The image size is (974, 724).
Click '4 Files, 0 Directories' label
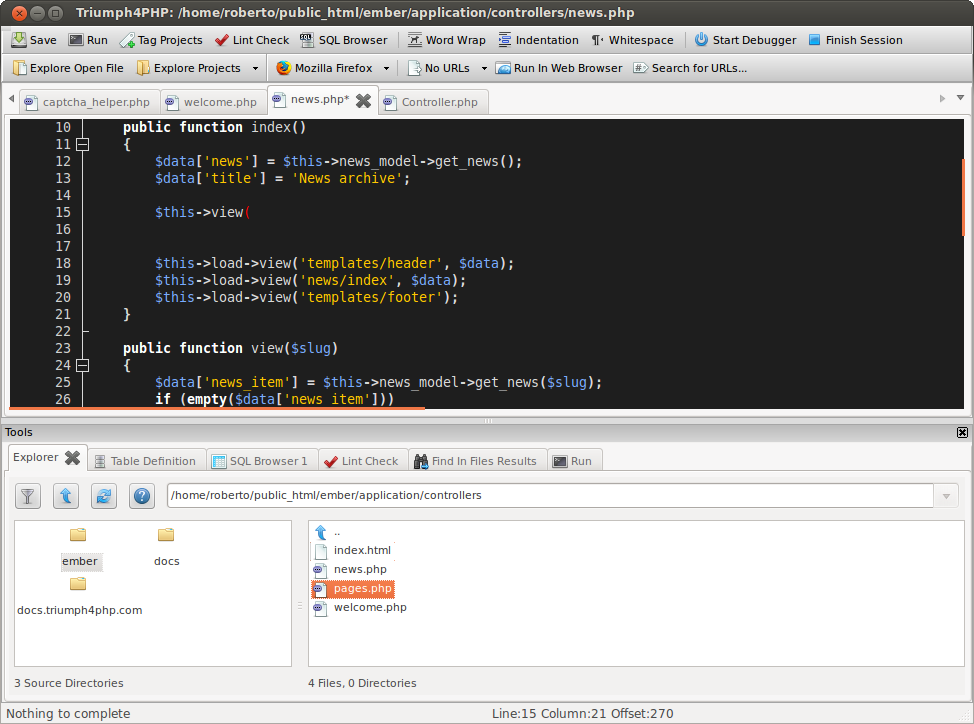(362, 683)
